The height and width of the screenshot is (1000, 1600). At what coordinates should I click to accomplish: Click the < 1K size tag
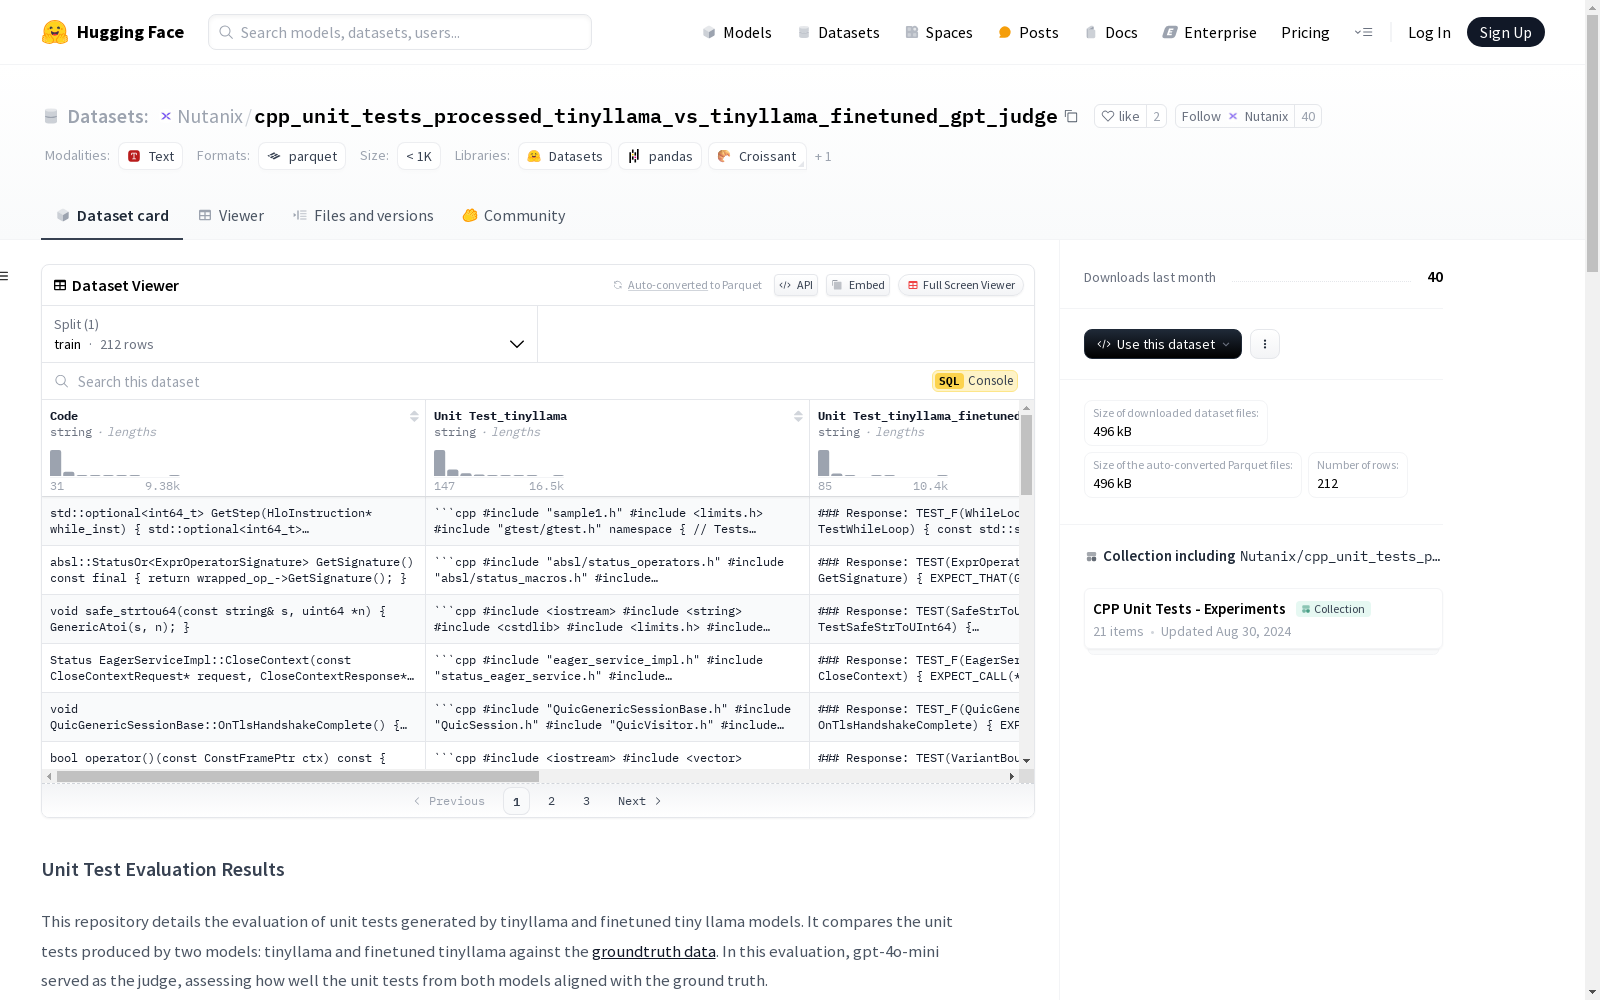(x=419, y=156)
